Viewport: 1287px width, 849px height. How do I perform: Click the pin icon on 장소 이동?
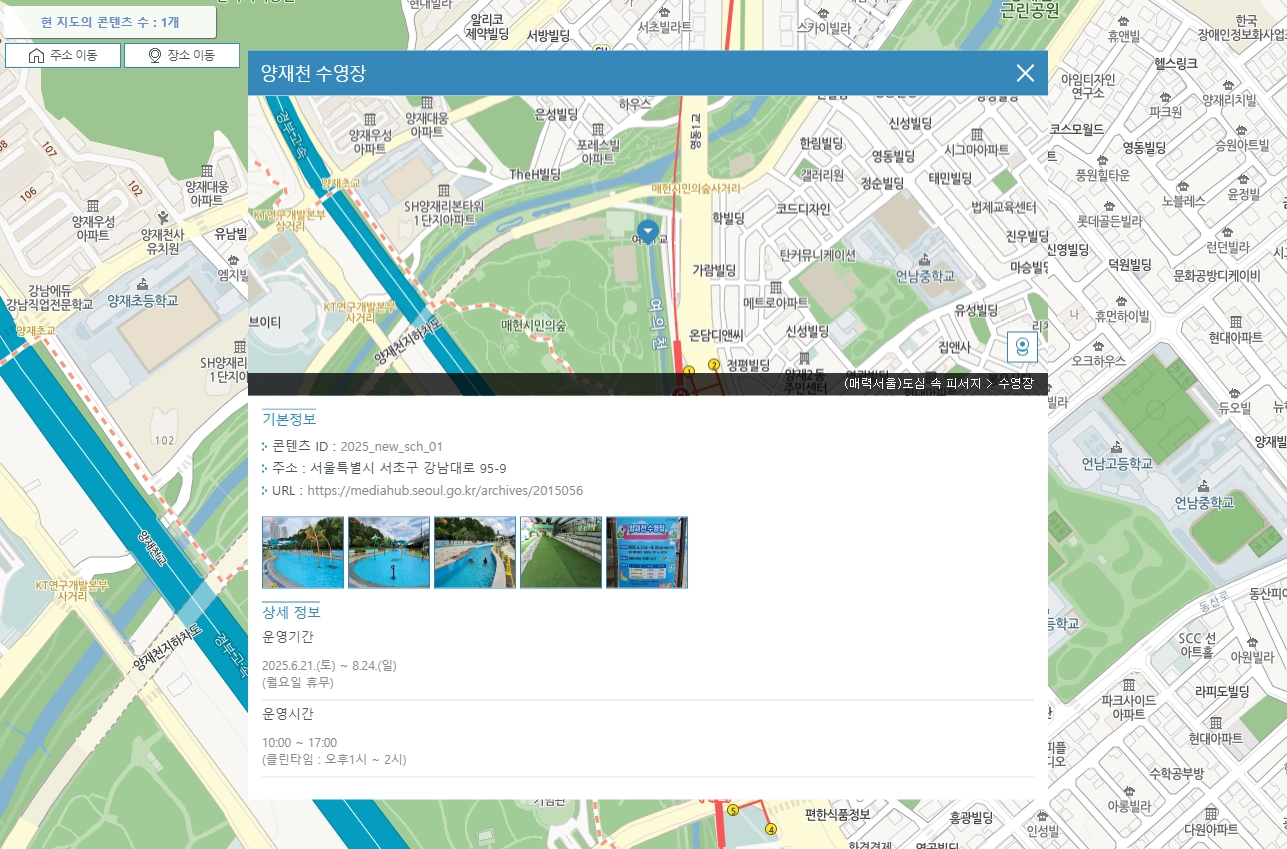tap(155, 56)
